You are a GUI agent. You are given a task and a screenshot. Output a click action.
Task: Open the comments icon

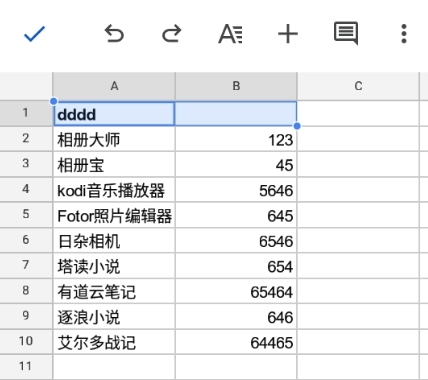coord(346,33)
